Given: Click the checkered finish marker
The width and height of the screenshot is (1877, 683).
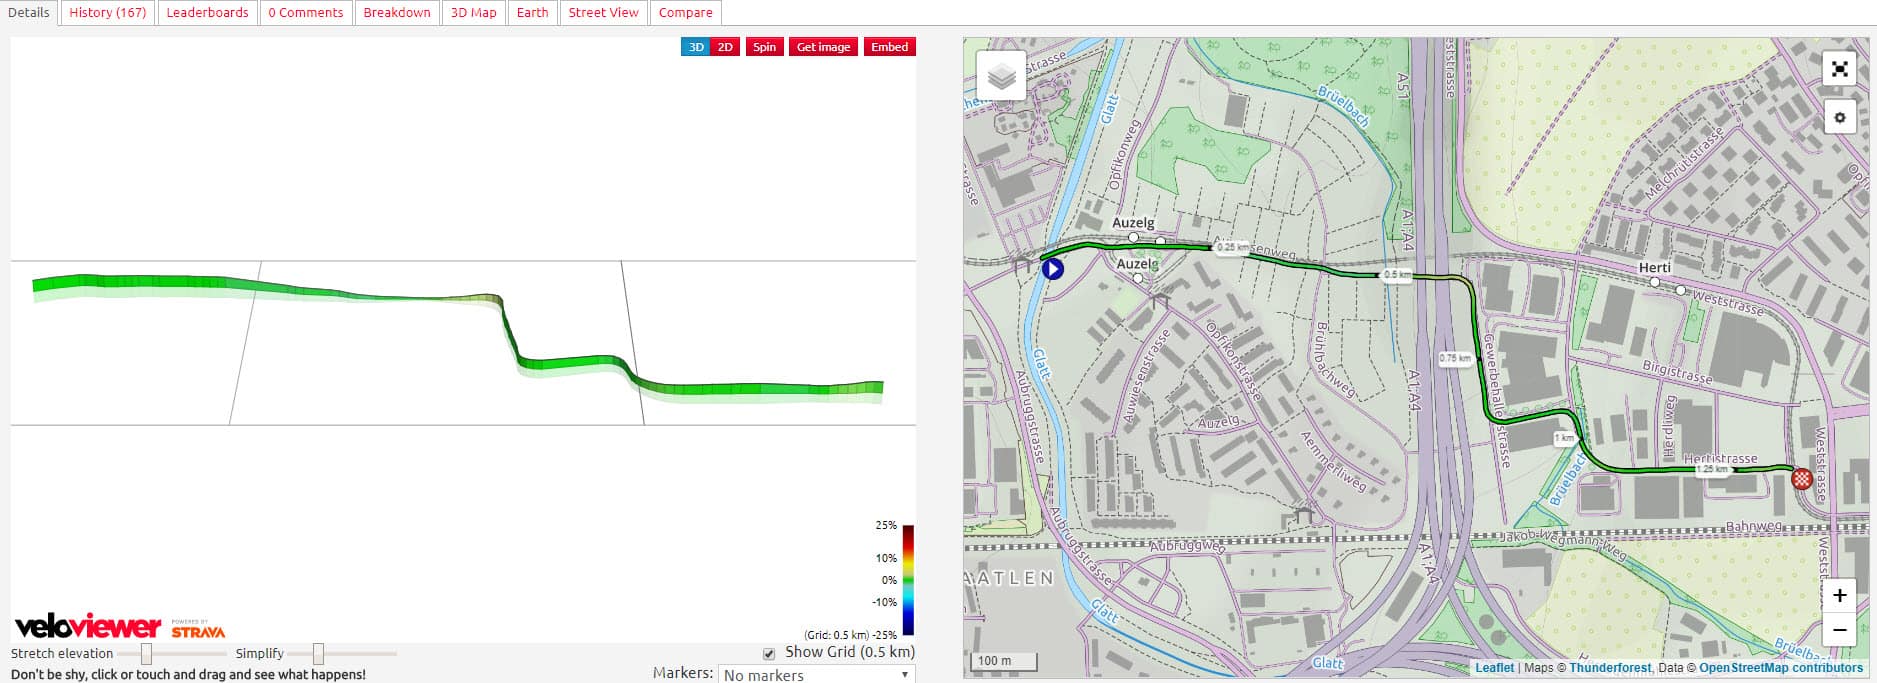Looking at the screenshot, I should point(1801,479).
